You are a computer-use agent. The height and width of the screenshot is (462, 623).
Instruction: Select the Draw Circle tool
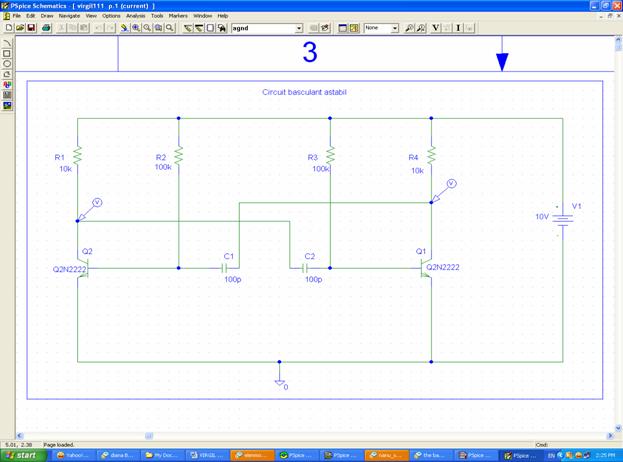coord(8,64)
